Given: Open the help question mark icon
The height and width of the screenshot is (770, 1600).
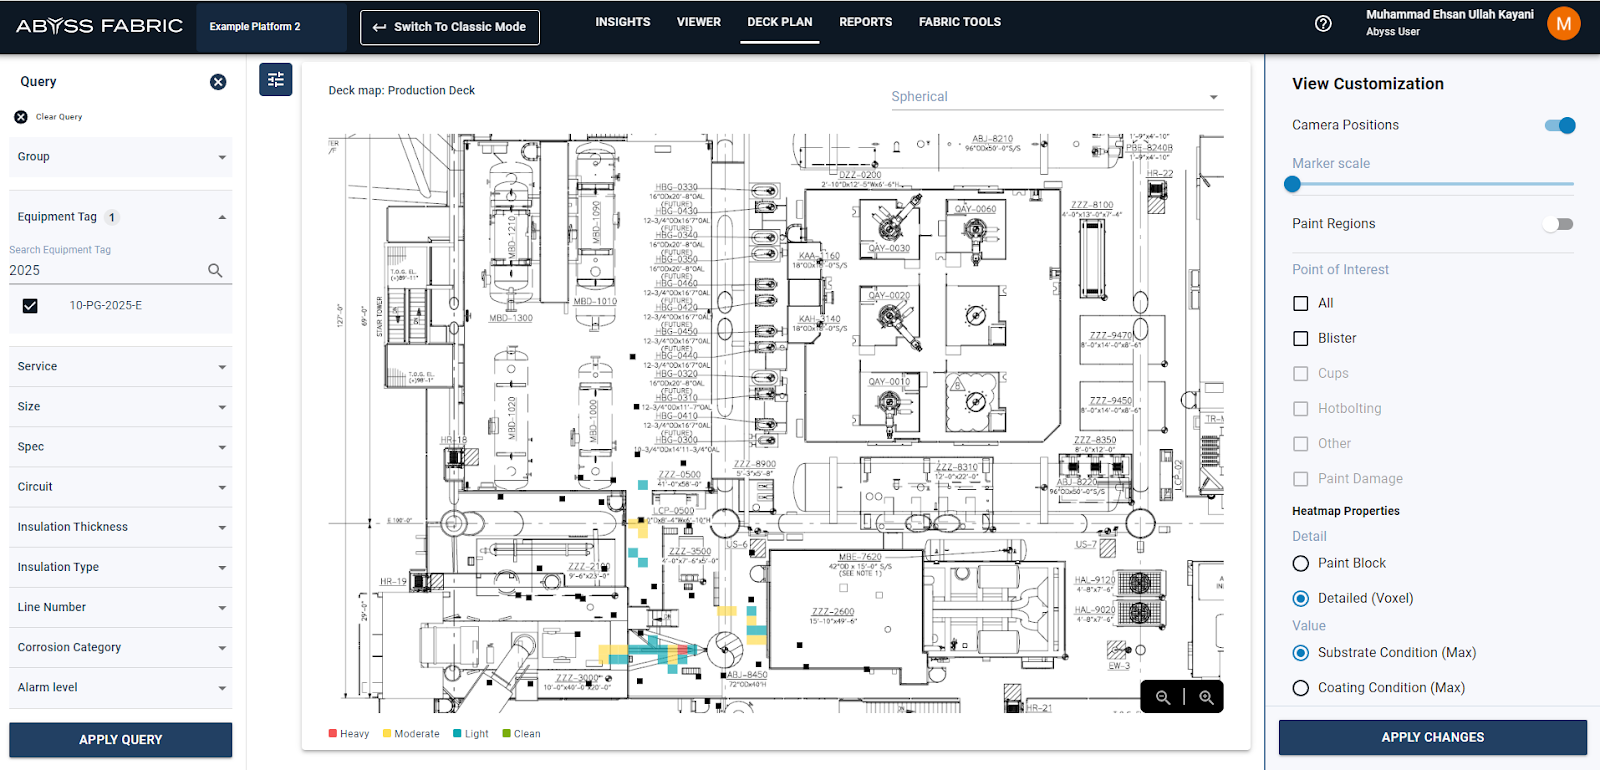Looking at the screenshot, I should tap(1323, 24).
